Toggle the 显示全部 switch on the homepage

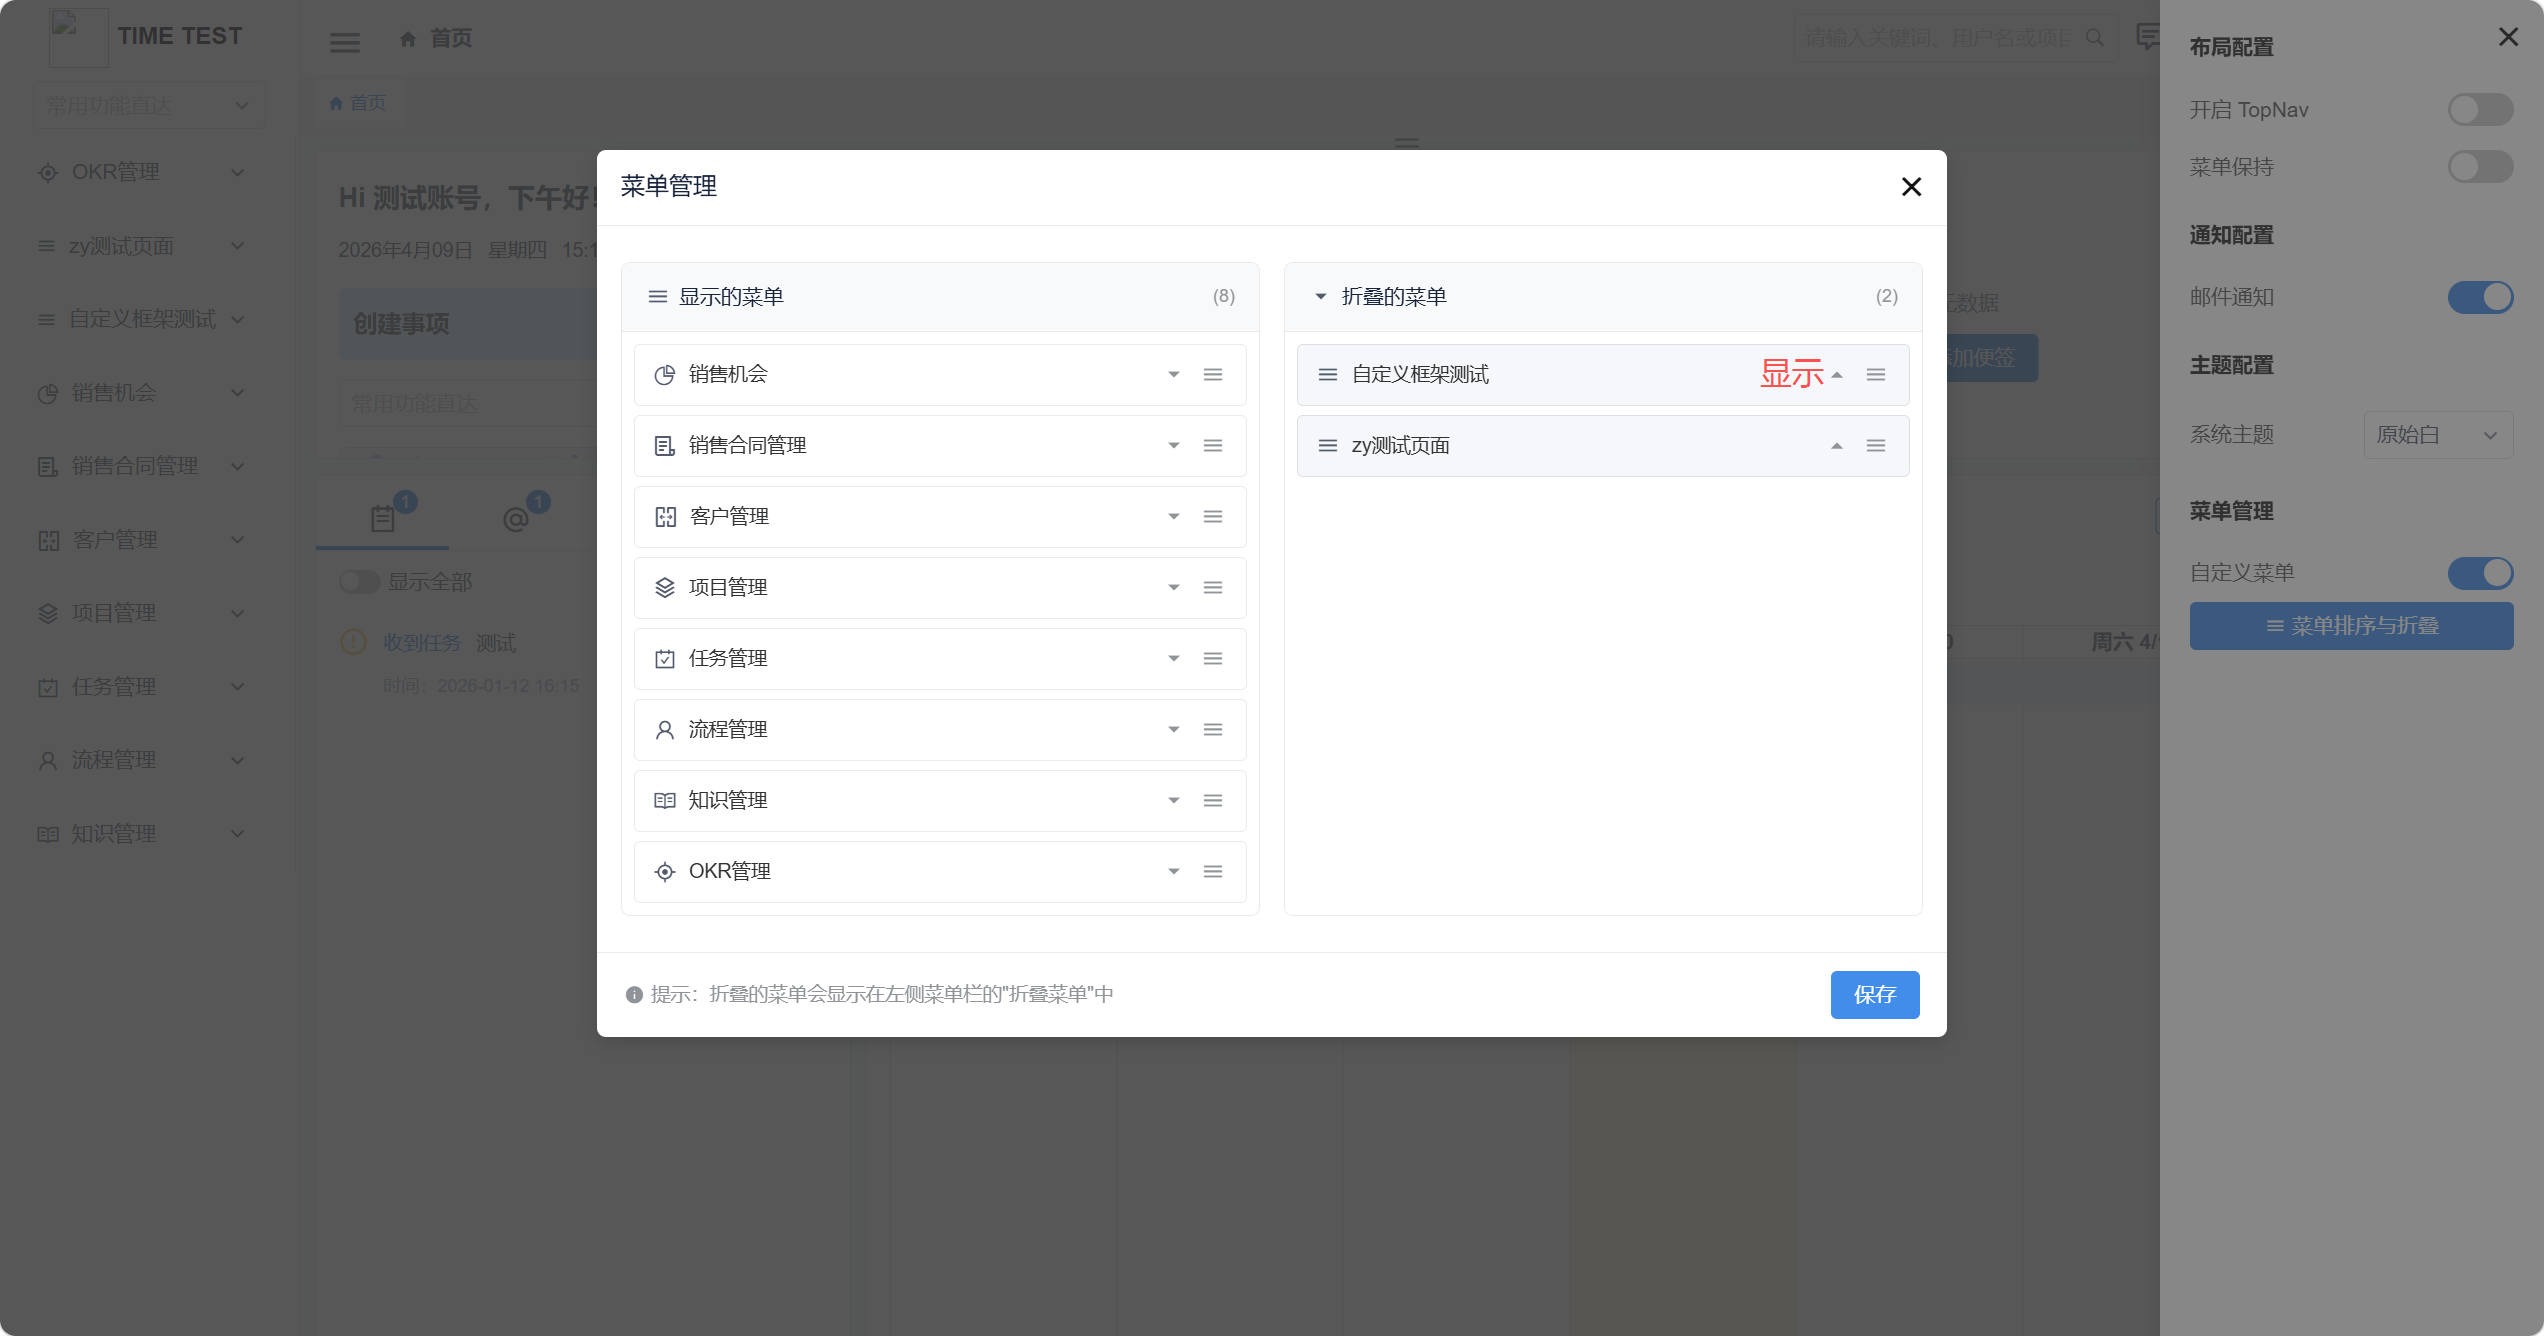pos(359,582)
